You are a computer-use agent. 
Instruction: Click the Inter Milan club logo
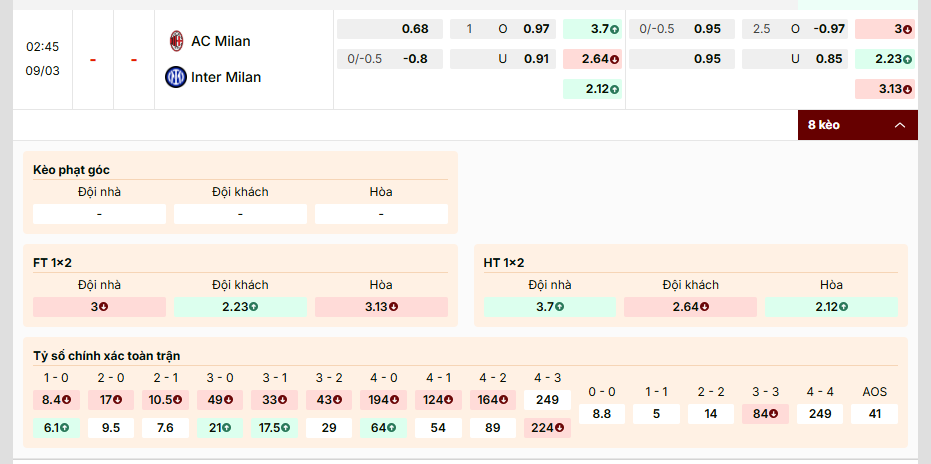[x=176, y=77]
